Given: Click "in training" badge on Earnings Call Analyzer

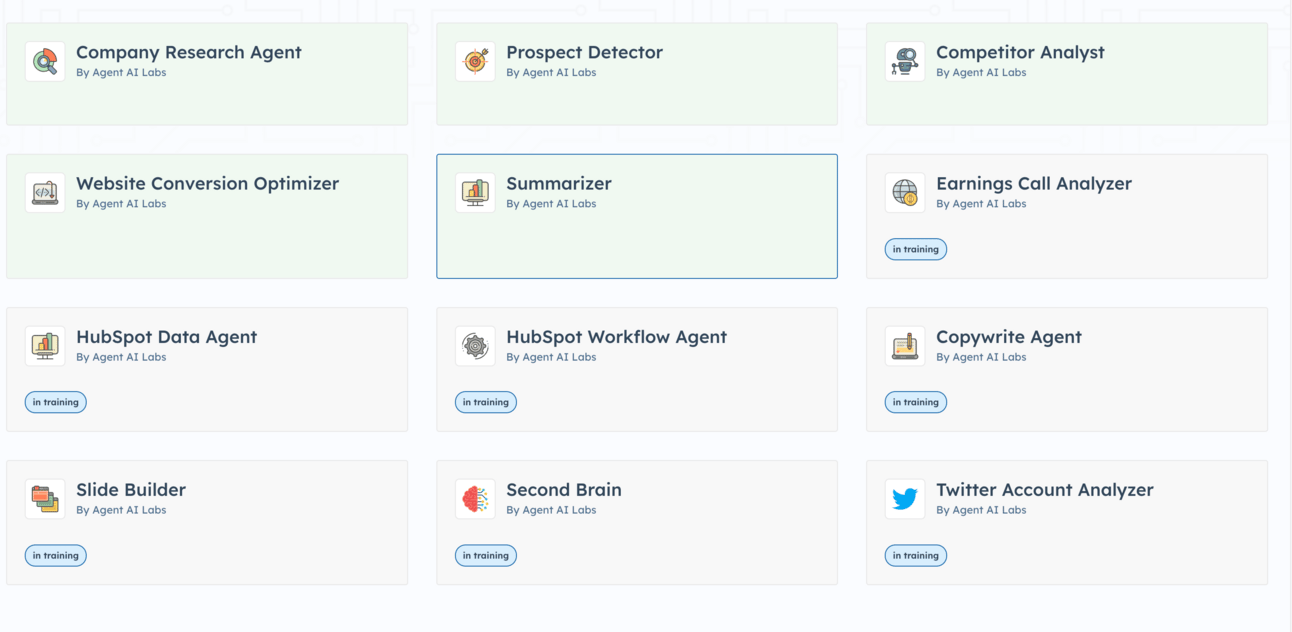Looking at the screenshot, I should (915, 249).
